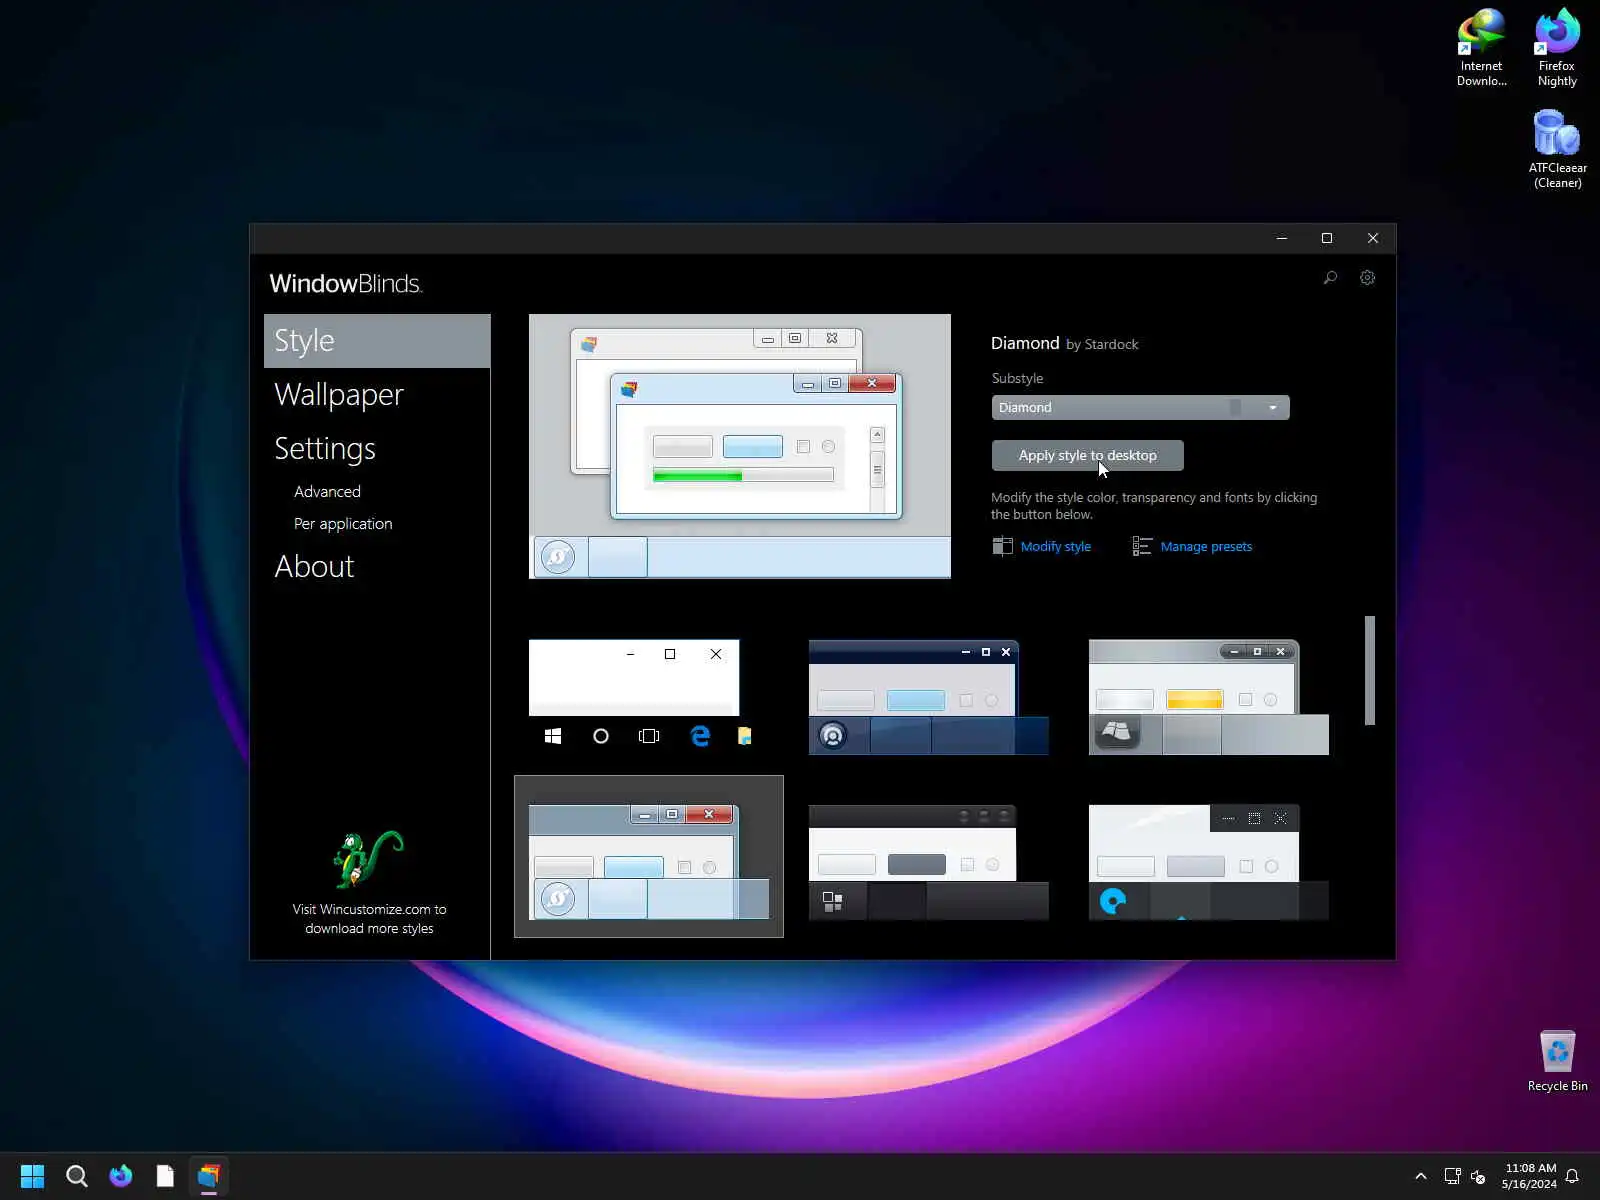1600x1200 pixels.
Task: Switch to the Style section
Action: pos(377,341)
